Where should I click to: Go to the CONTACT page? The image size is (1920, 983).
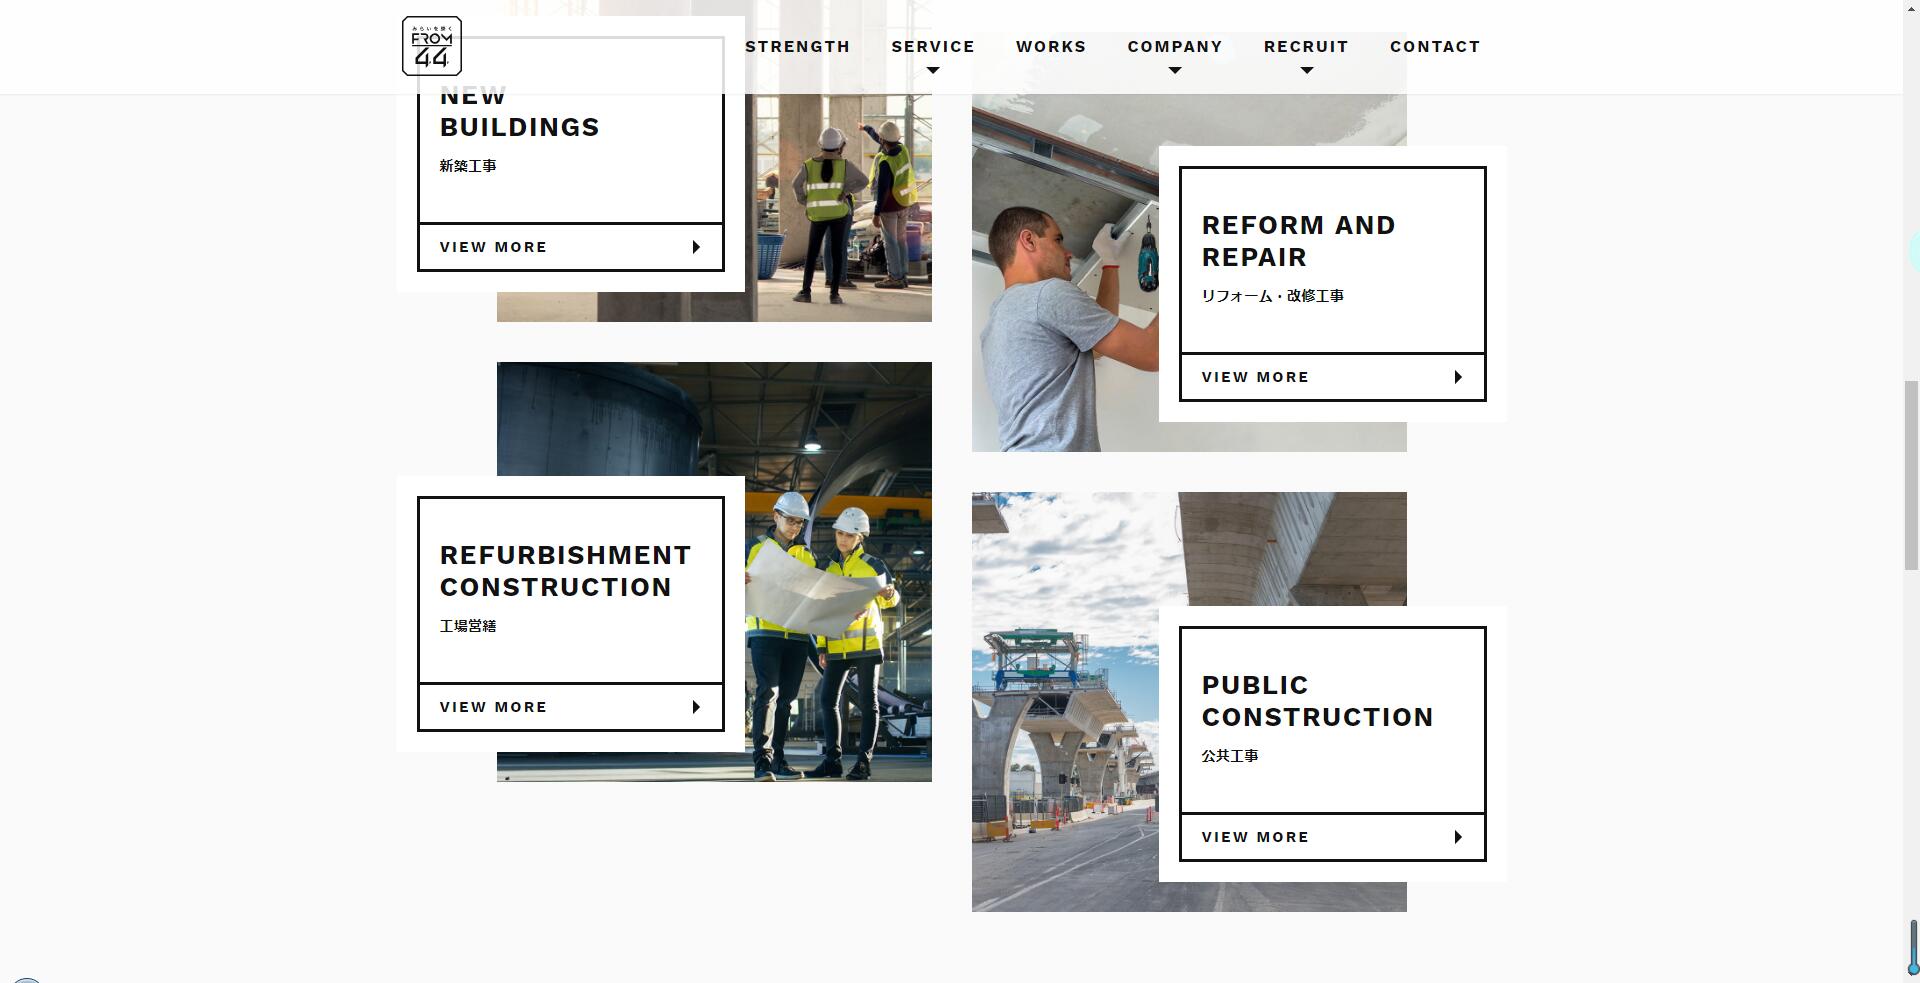pyautogui.click(x=1435, y=46)
